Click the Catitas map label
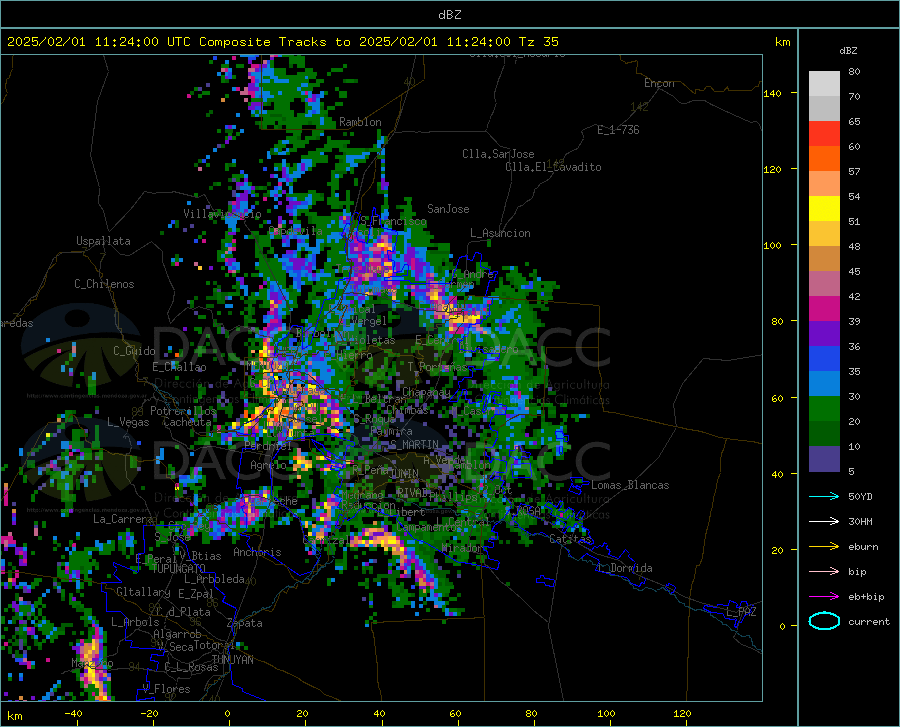Viewport: 900px width, 727px height. click(570, 539)
